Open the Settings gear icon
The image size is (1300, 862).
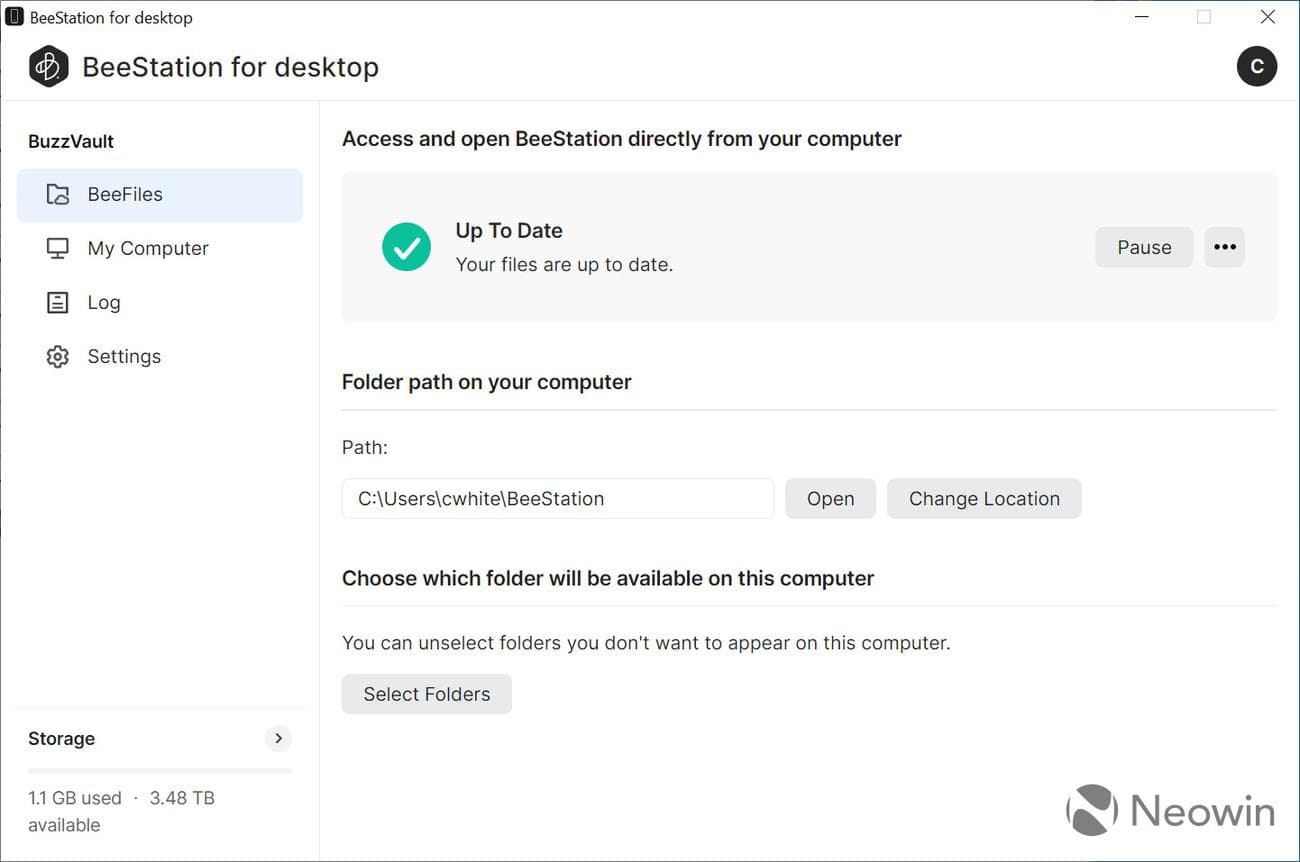(x=57, y=356)
